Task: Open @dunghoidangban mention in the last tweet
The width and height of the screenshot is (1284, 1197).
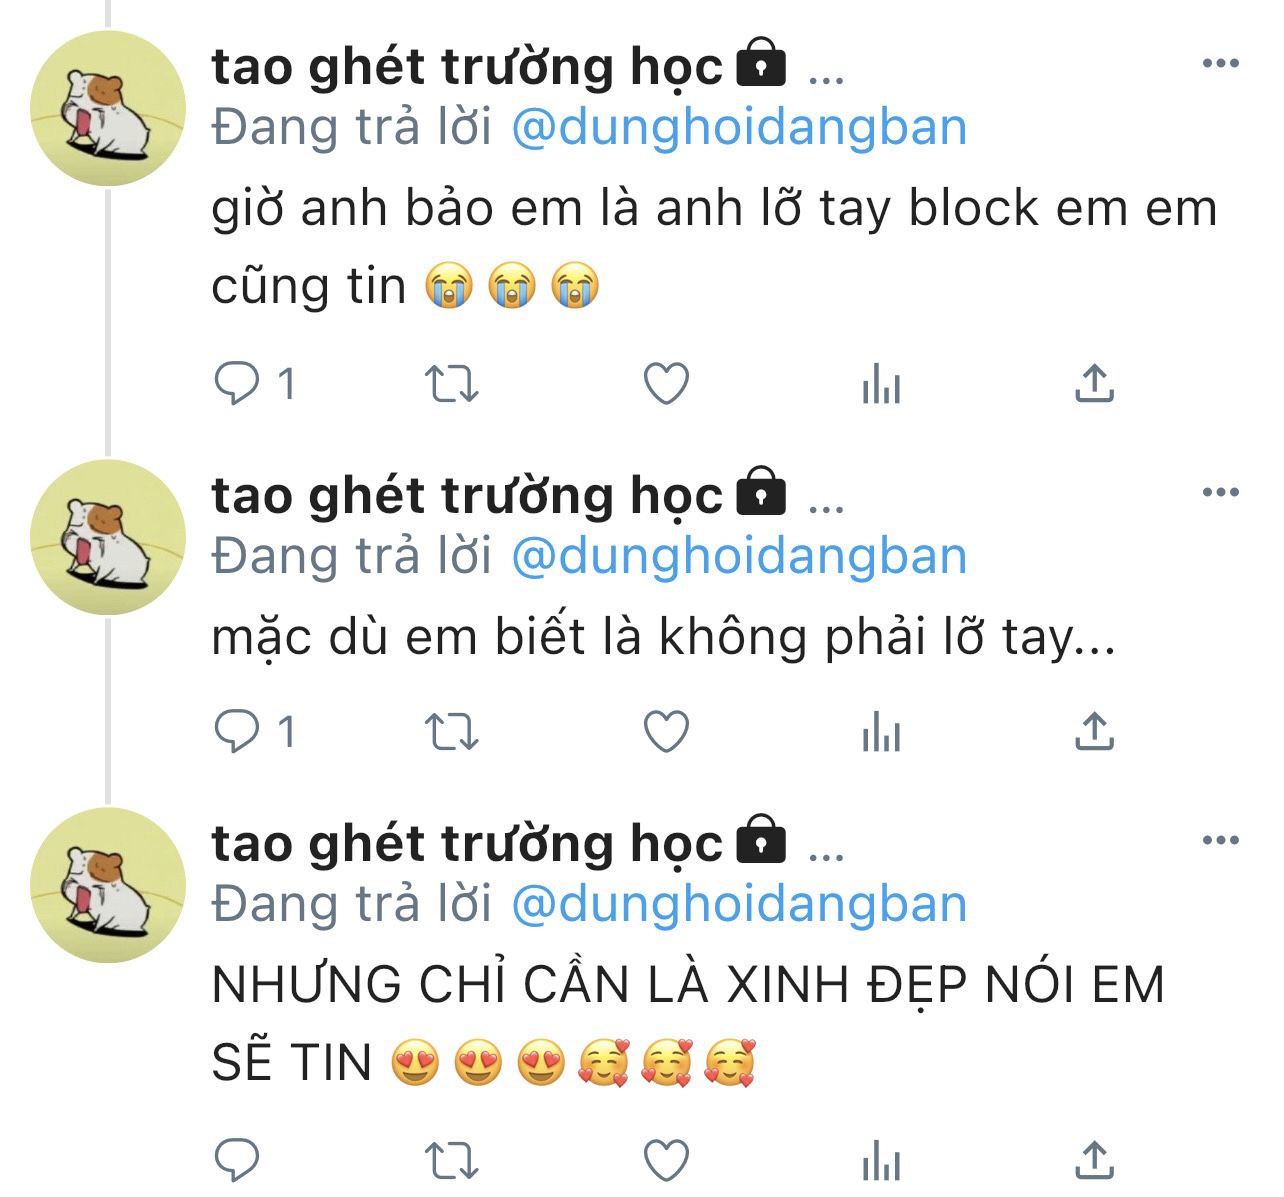Action: click(739, 904)
